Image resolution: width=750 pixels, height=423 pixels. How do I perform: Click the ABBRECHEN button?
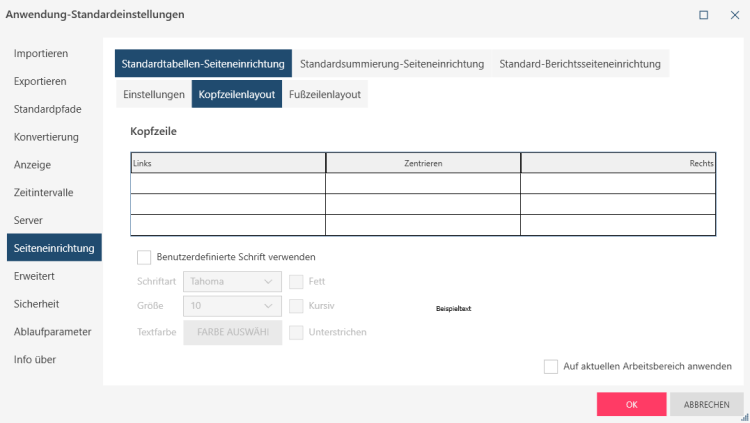point(707,405)
